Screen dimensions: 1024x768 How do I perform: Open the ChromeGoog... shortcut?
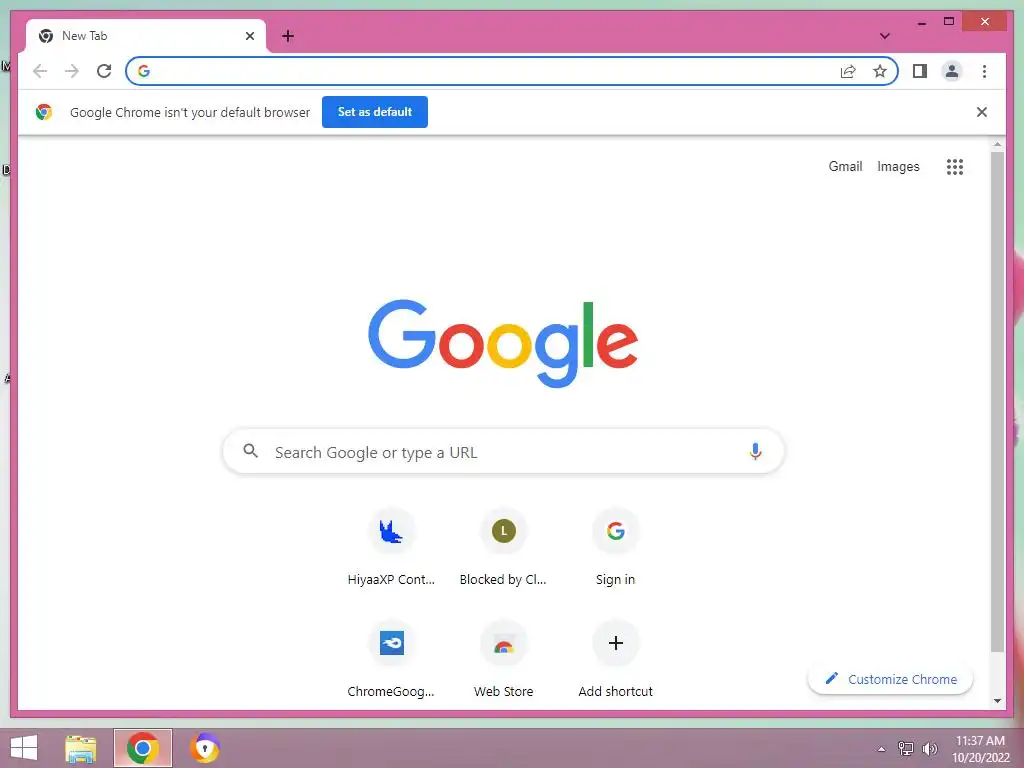tap(391, 659)
